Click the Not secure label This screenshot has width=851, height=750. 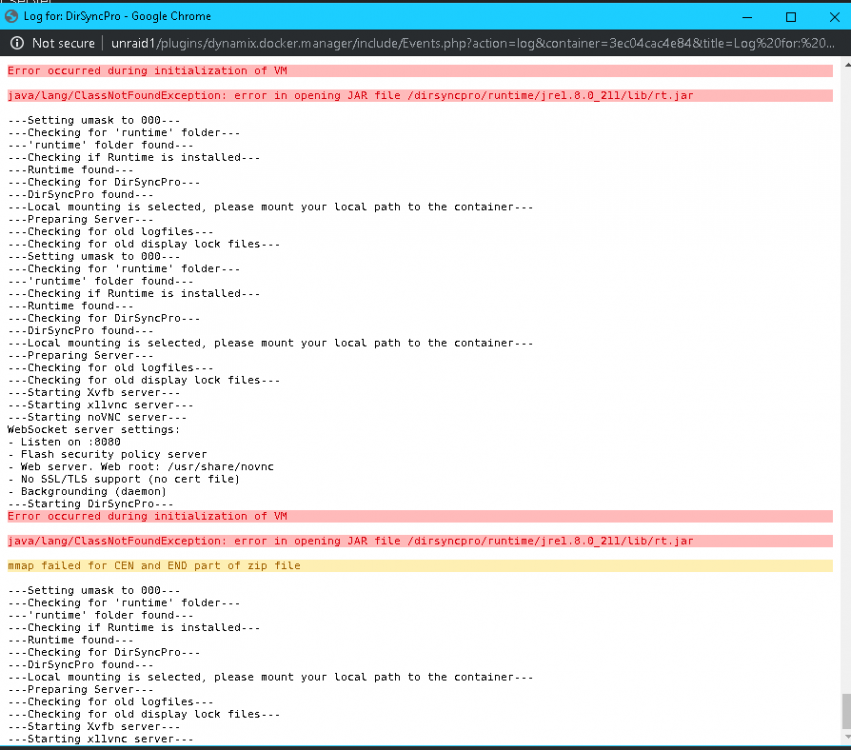coord(63,43)
